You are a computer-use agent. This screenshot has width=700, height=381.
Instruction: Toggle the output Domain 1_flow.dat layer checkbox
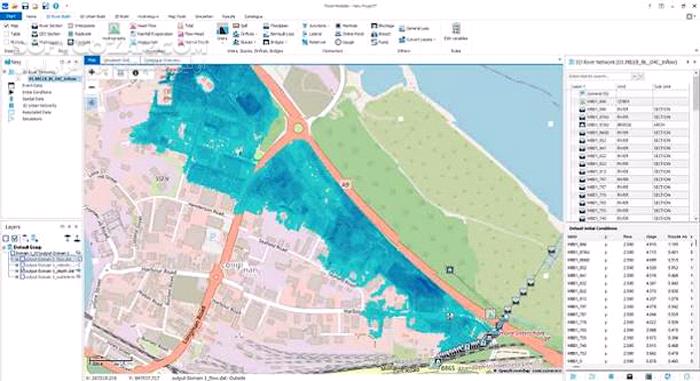point(22,259)
